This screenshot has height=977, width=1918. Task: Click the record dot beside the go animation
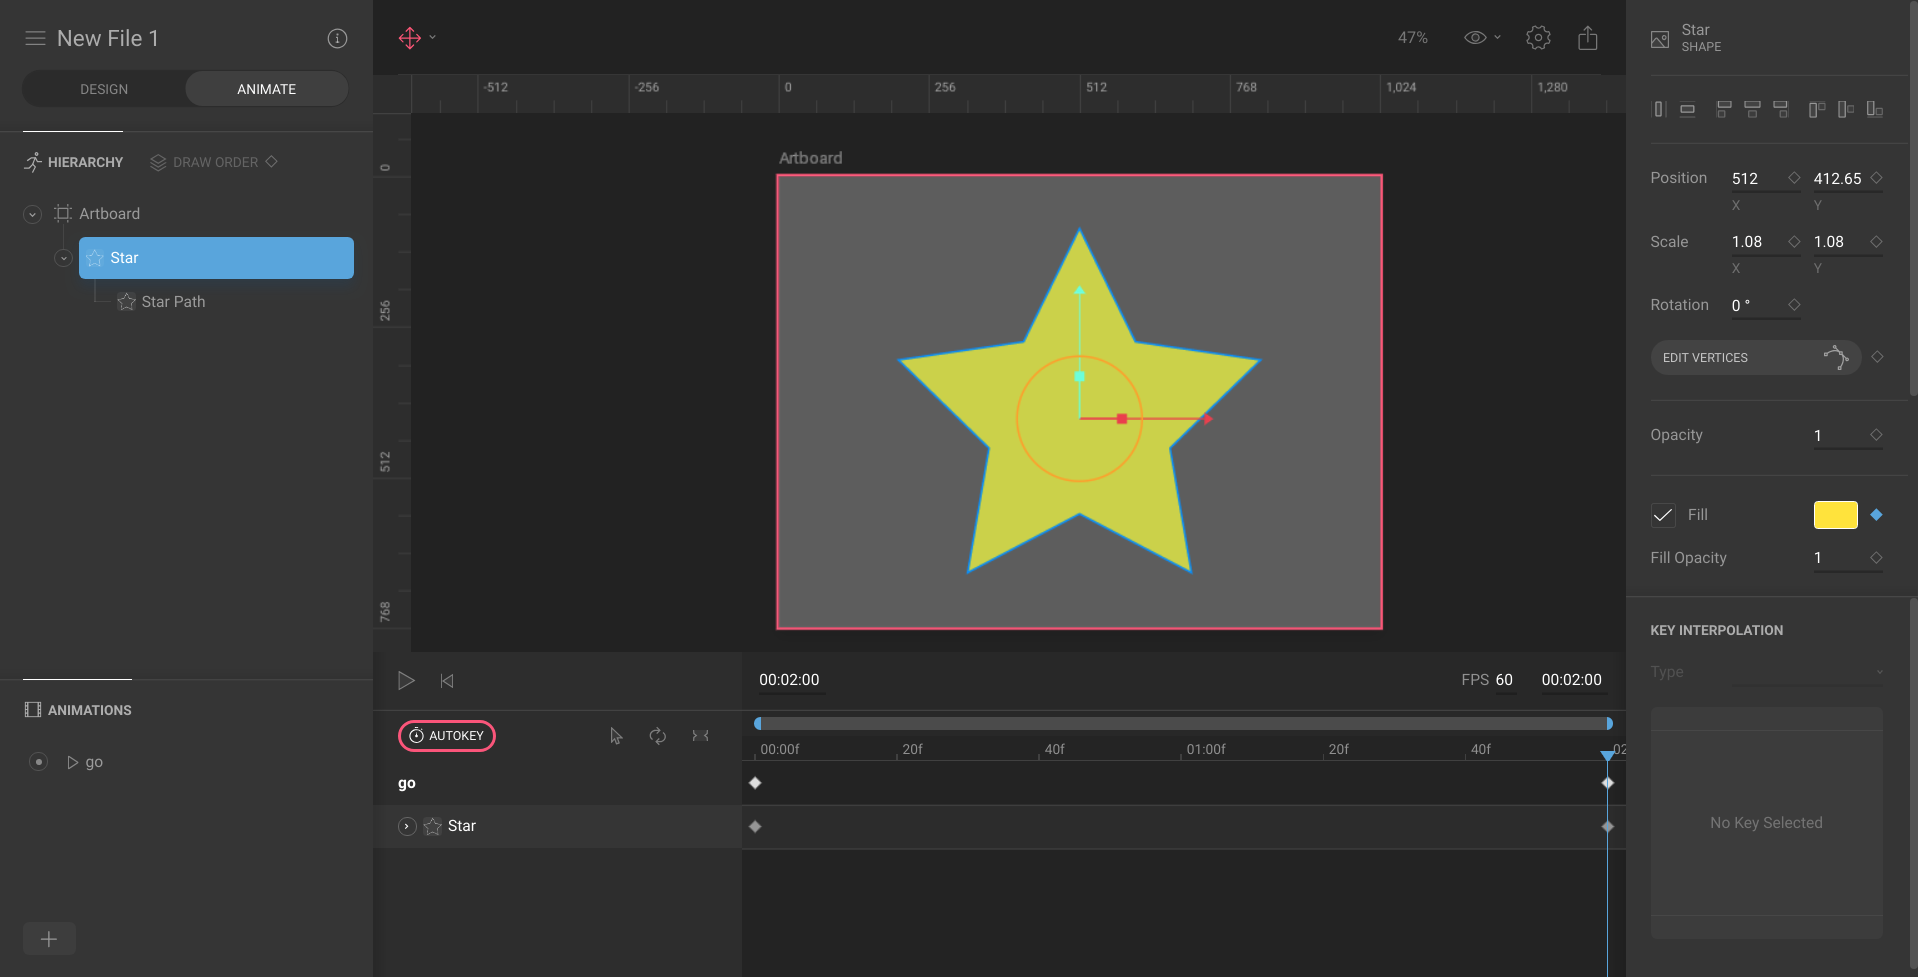[x=38, y=762]
